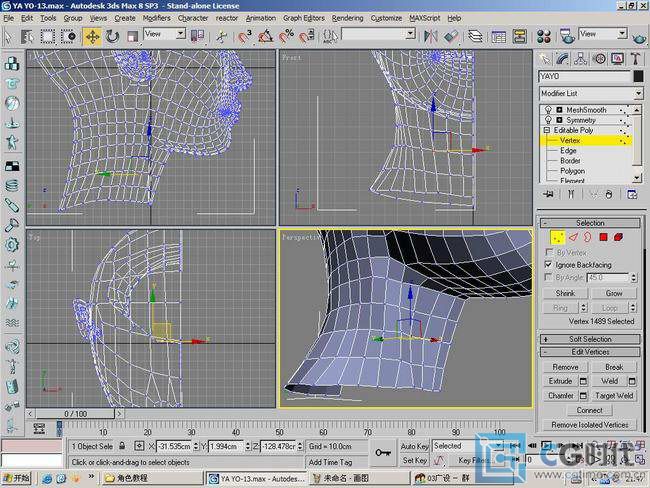Click Remove Isolated Vertices button
Viewport: 650px width, 488px height.
(x=589, y=425)
